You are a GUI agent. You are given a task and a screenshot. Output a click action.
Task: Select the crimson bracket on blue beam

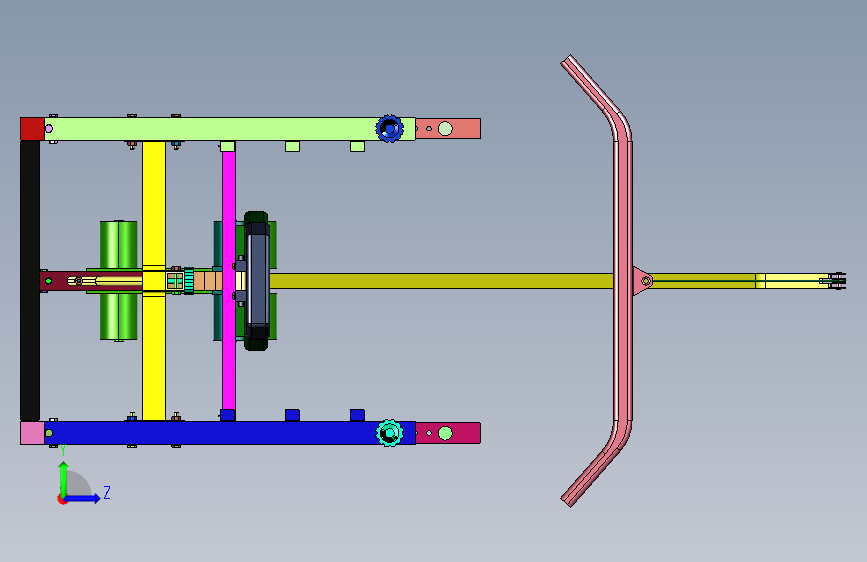click(x=448, y=433)
